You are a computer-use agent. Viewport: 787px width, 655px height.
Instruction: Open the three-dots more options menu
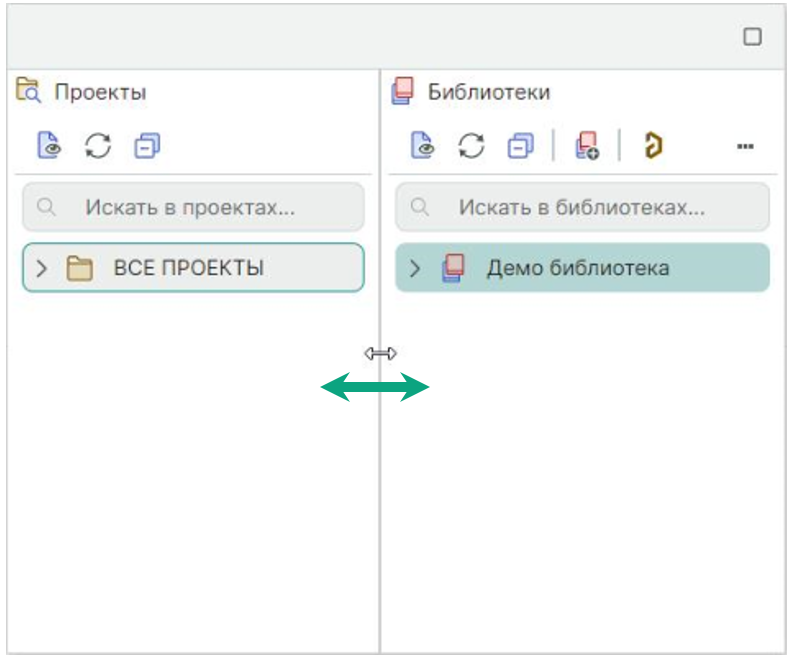coord(745,147)
